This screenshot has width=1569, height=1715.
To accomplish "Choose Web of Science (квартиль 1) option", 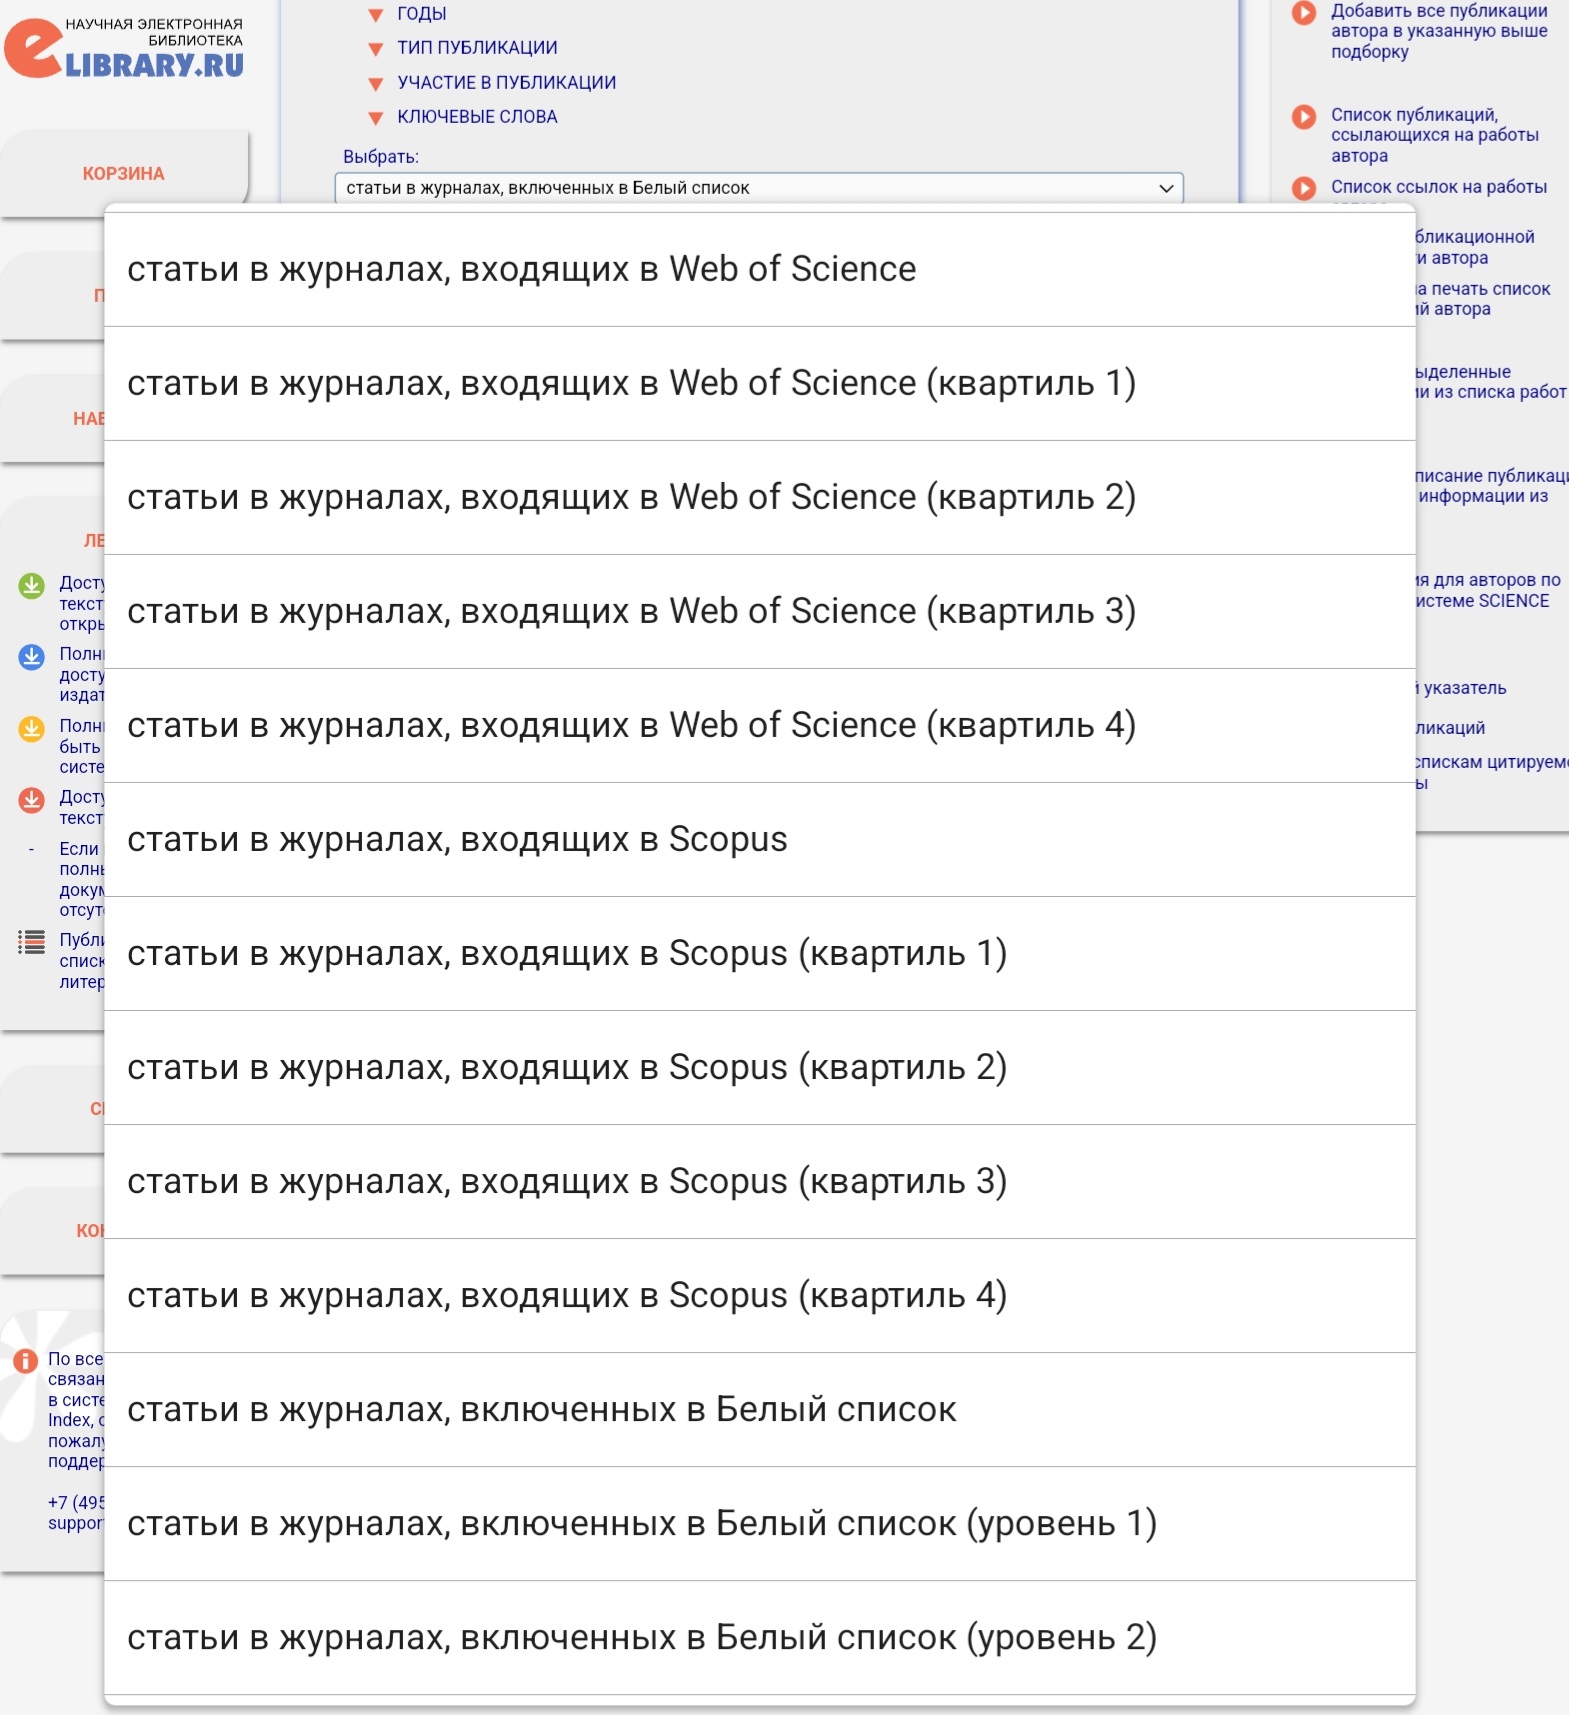I will tap(760, 383).
